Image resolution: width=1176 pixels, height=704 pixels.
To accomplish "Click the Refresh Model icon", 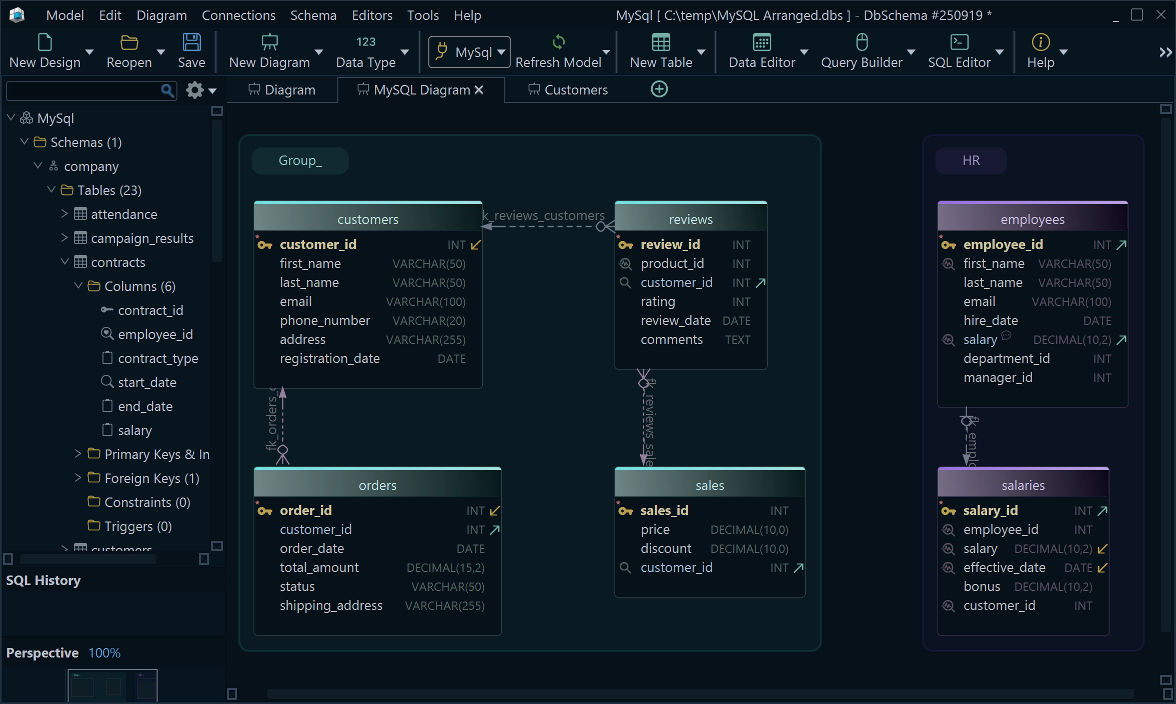I will [x=558, y=42].
